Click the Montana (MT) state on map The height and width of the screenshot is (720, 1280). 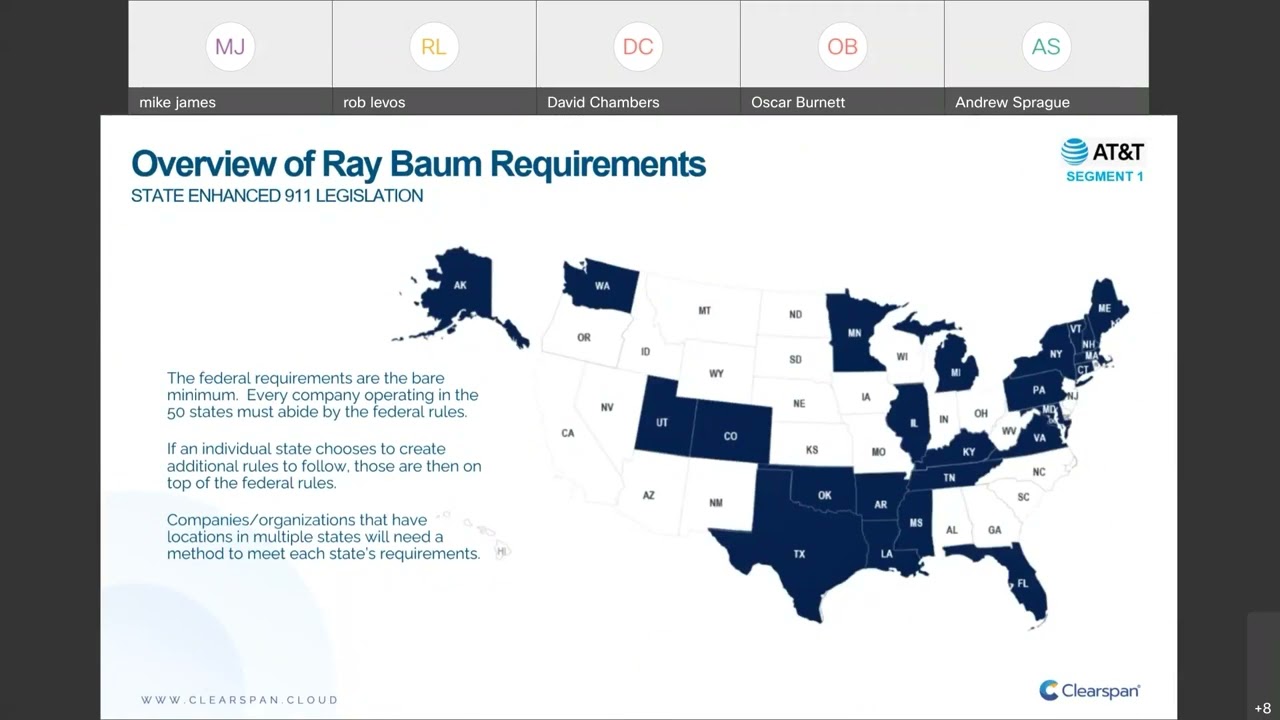(x=705, y=311)
